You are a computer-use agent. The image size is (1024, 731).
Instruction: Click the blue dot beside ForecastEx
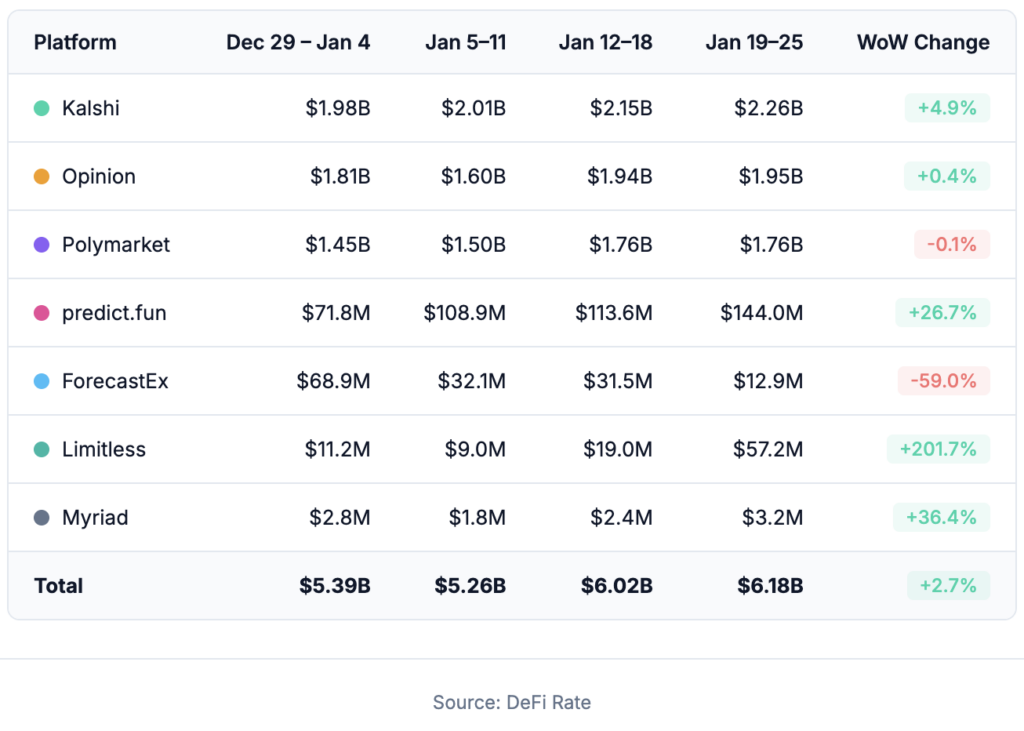41,381
